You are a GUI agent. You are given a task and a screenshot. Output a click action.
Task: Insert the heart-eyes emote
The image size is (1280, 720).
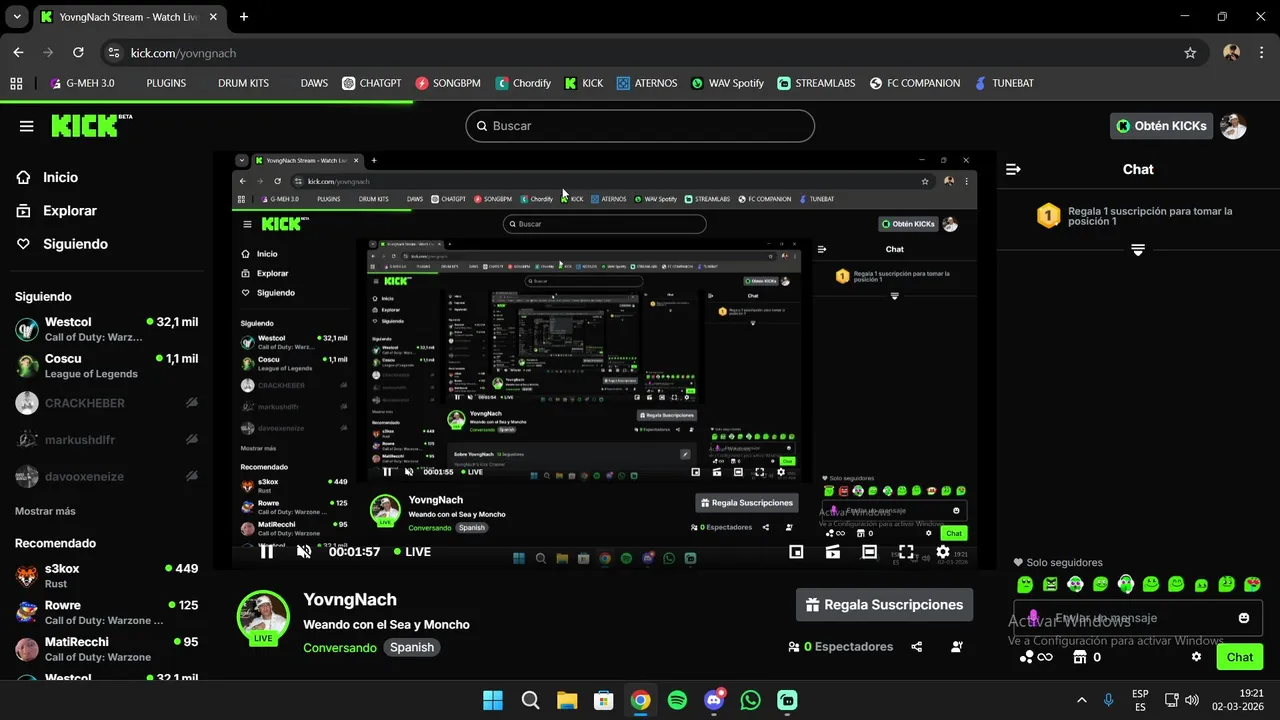tap(1252, 584)
